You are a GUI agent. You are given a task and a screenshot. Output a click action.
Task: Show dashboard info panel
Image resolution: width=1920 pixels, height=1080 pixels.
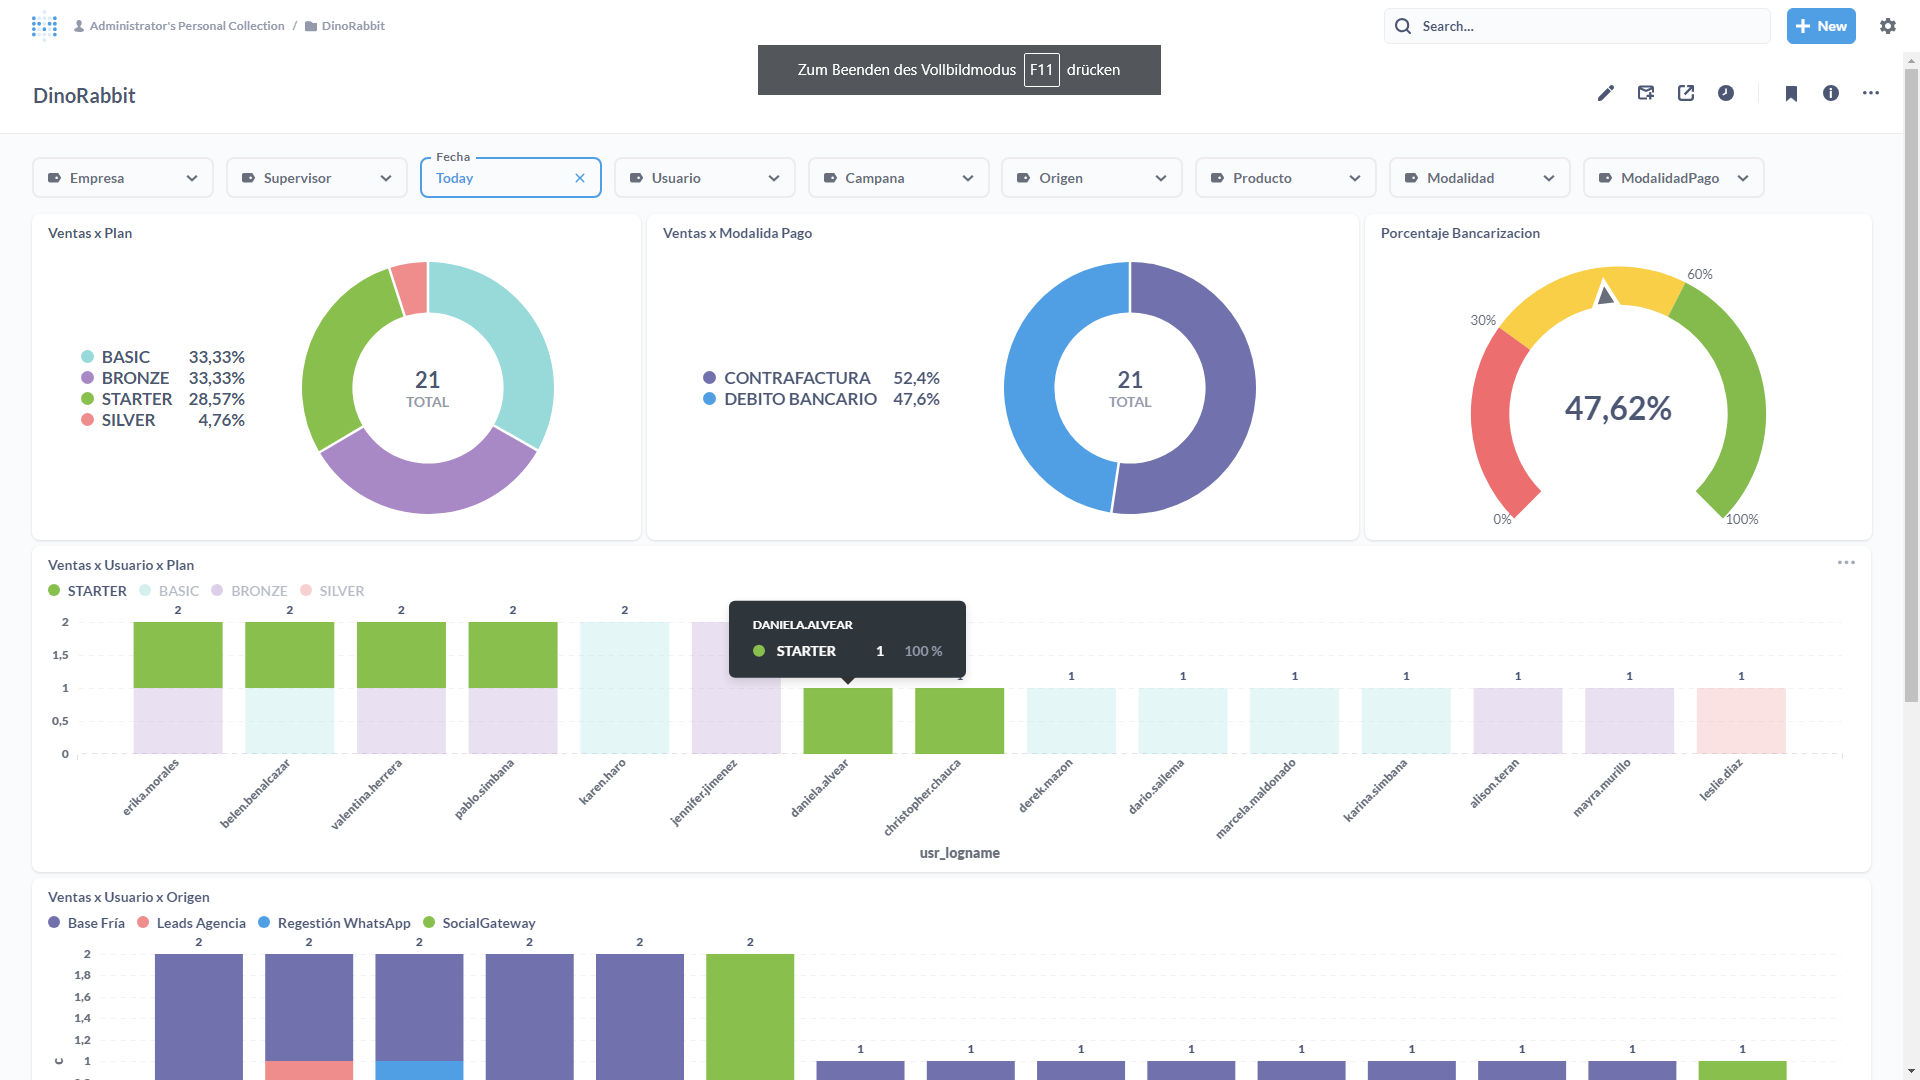[x=1831, y=93]
